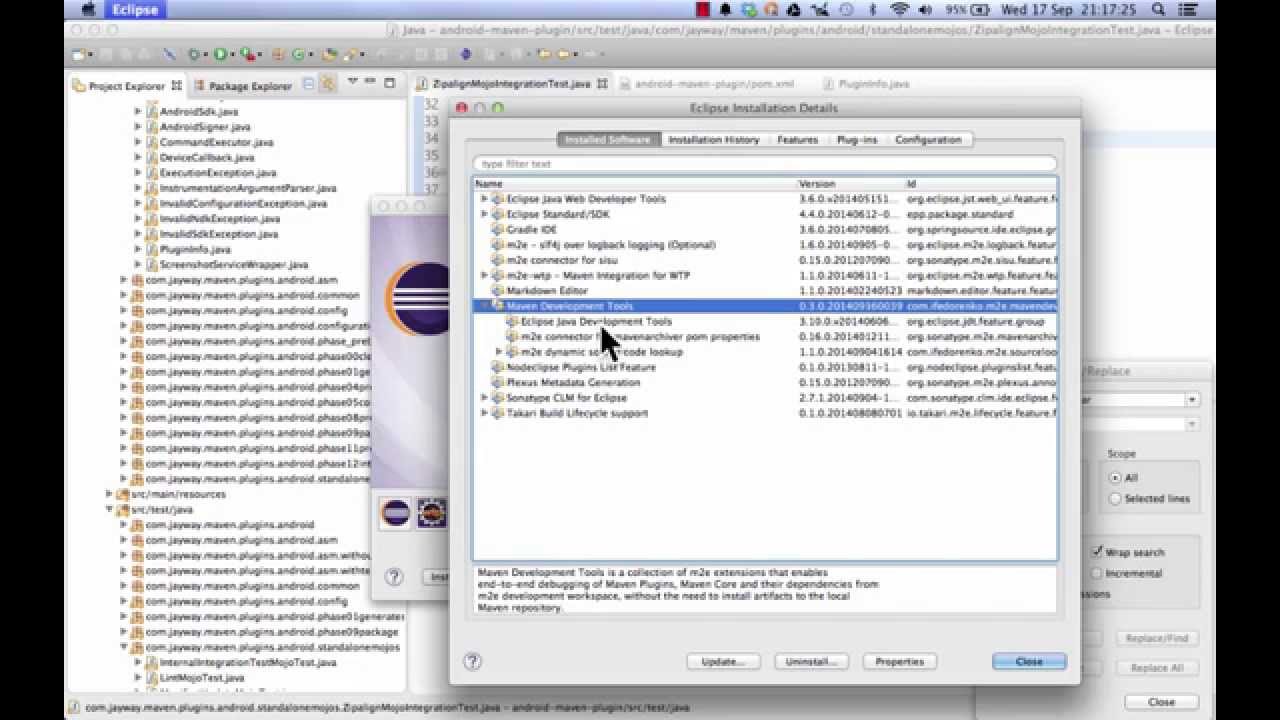Screen dimensions: 1280x720
Task: Click the Uninstall... button
Action: [x=810, y=661]
